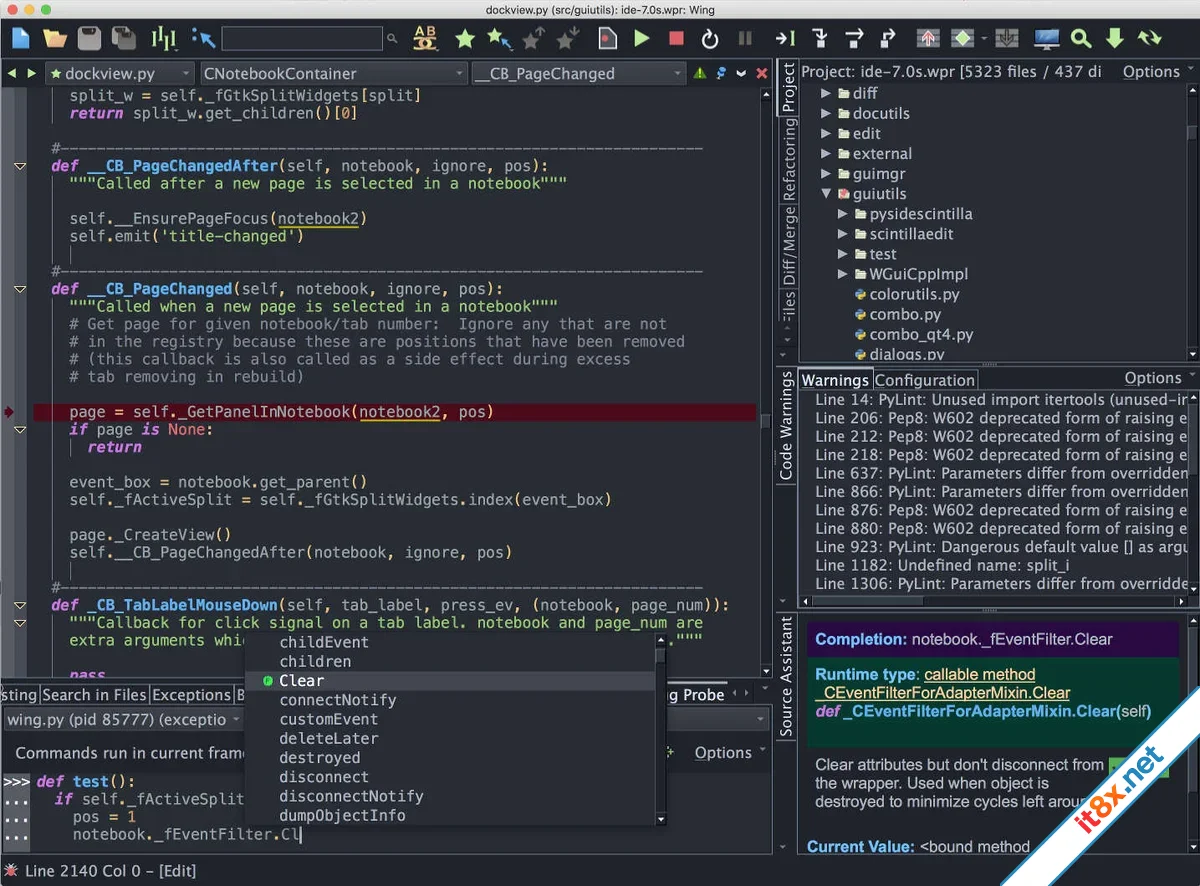The width and height of the screenshot is (1200, 886).
Task: Select the Source Assistant vertical tab
Action: [x=787, y=676]
